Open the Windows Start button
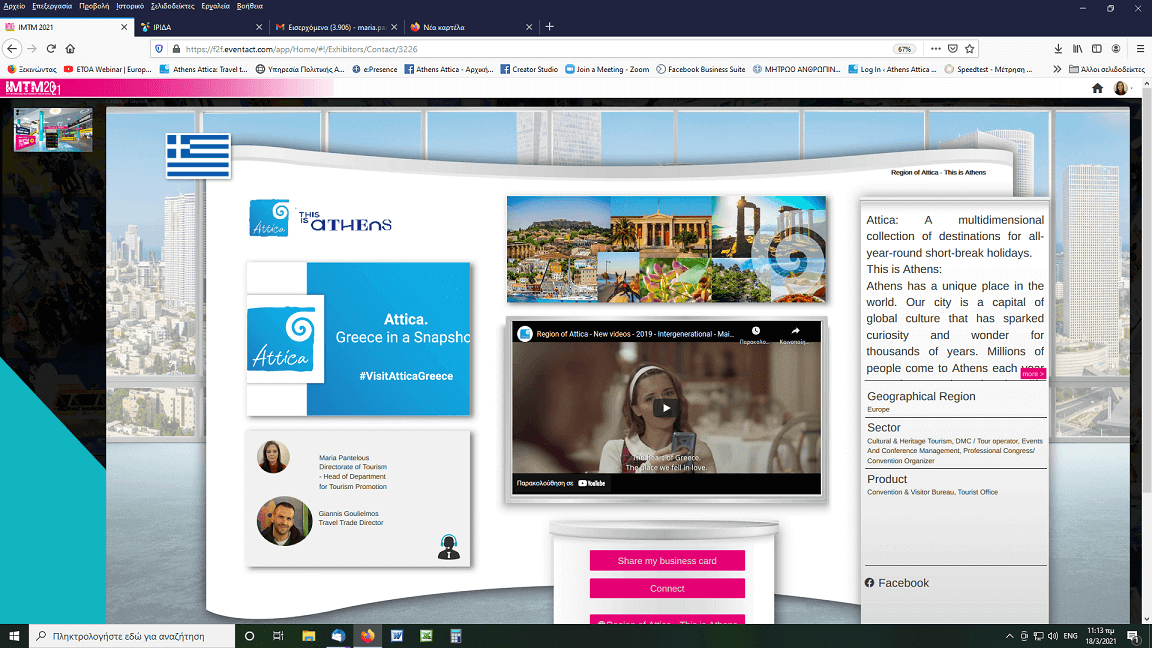1152x648 pixels. tap(14, 636)
